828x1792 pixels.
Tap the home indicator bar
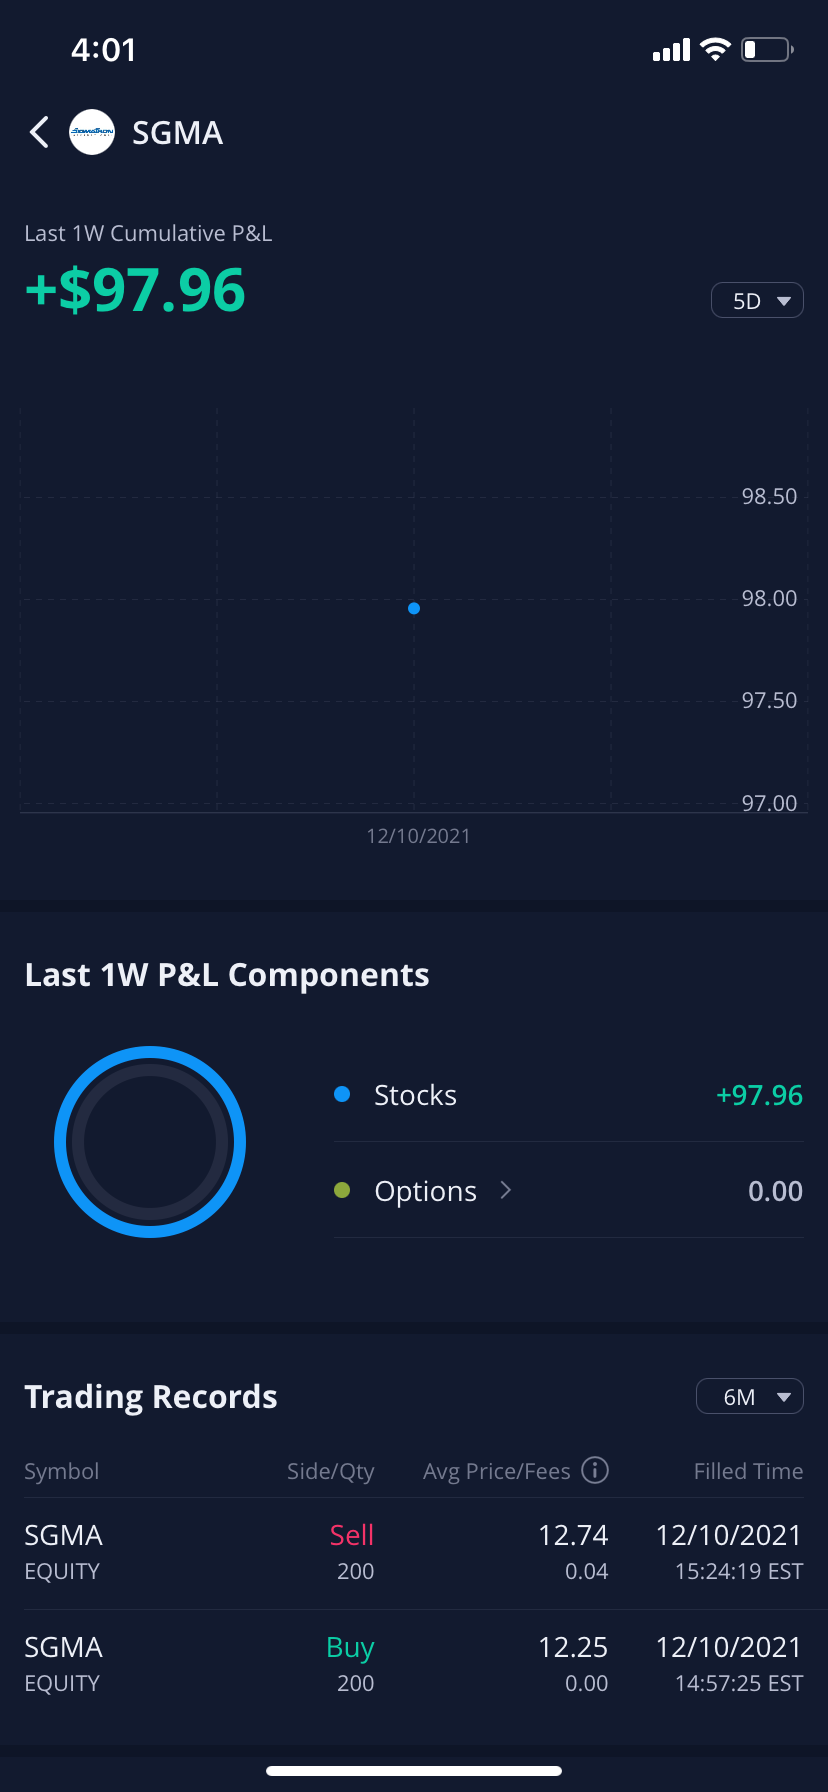414,1771
